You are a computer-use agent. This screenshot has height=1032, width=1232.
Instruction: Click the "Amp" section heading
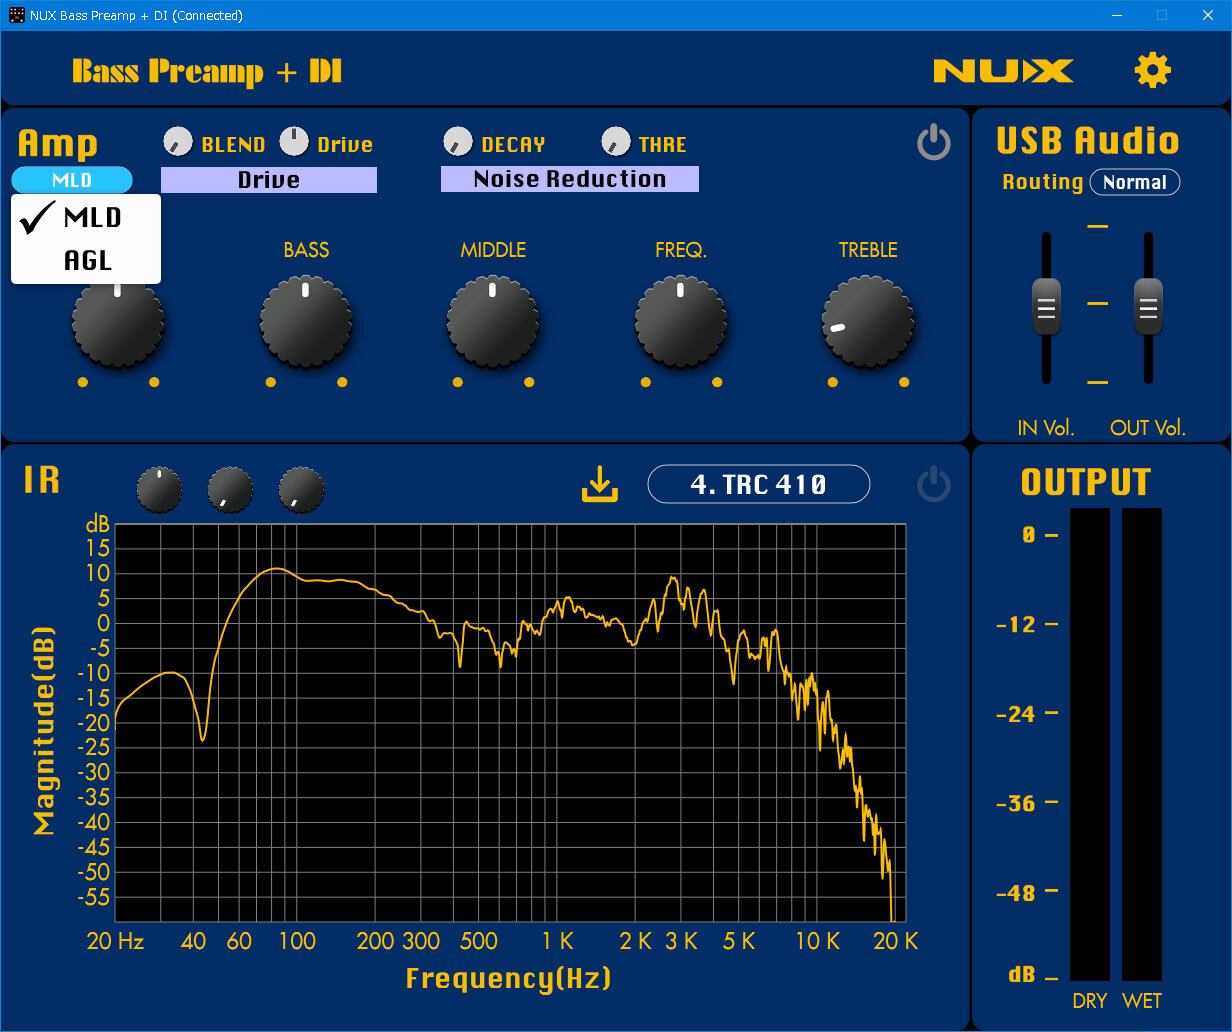tap(57, 143)
